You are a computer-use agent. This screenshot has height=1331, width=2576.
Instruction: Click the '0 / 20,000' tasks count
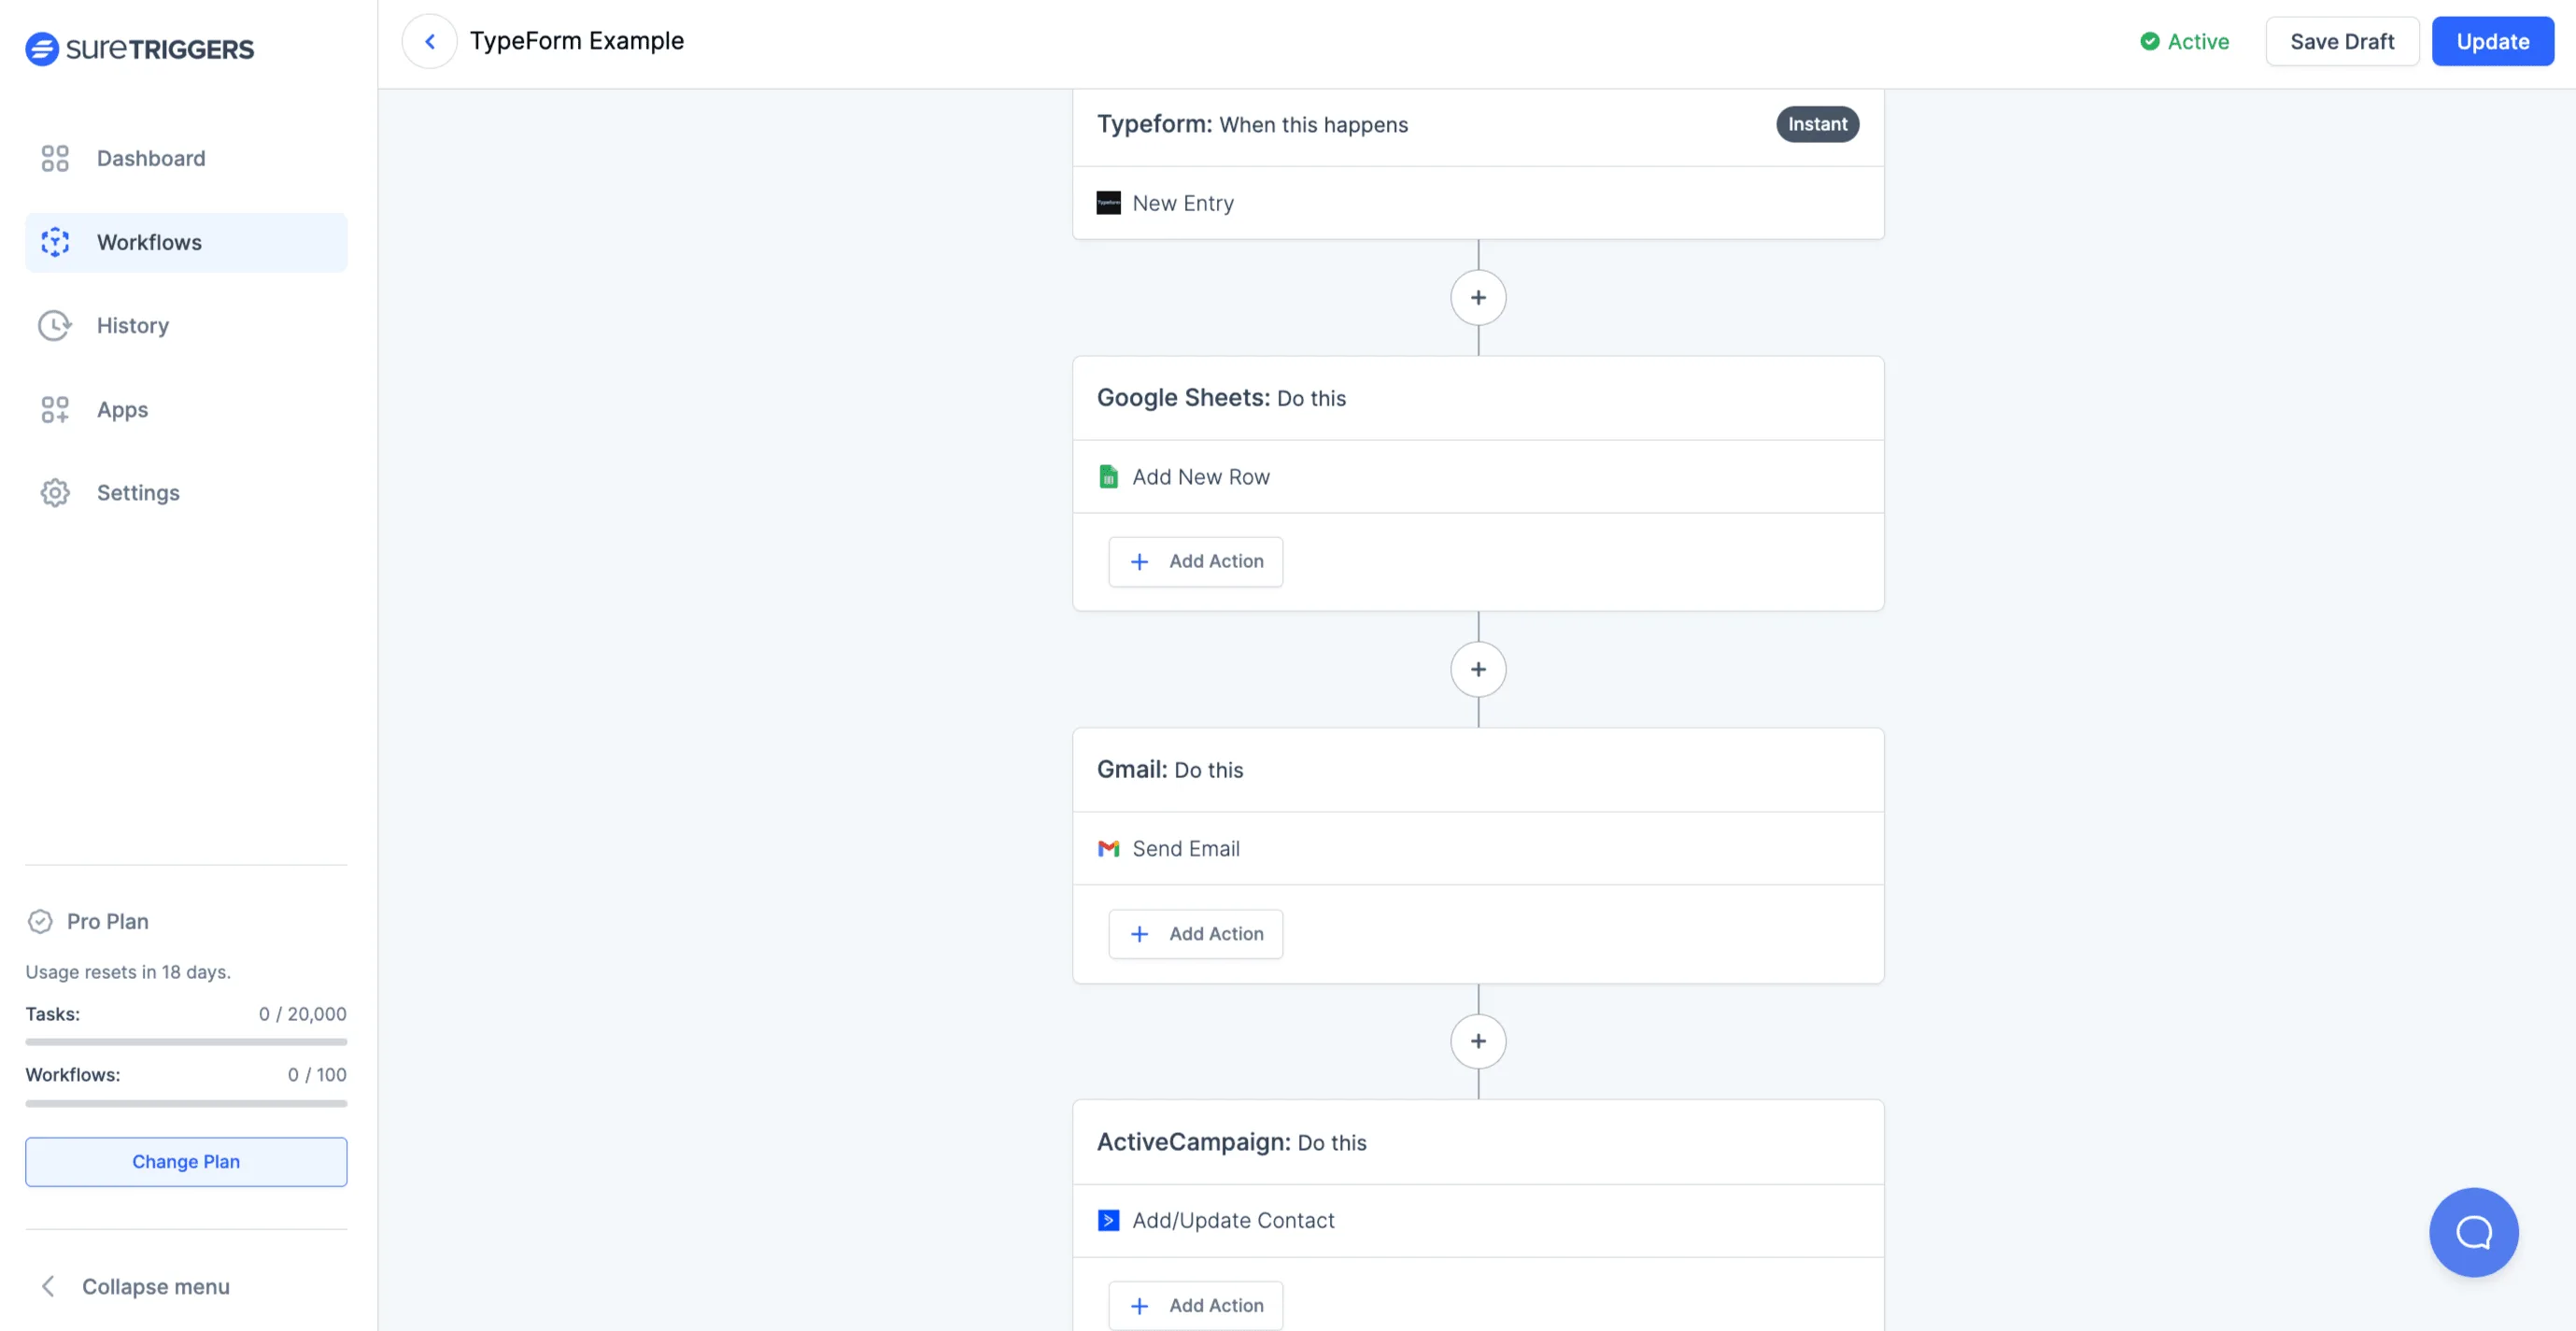[302, 1013]
